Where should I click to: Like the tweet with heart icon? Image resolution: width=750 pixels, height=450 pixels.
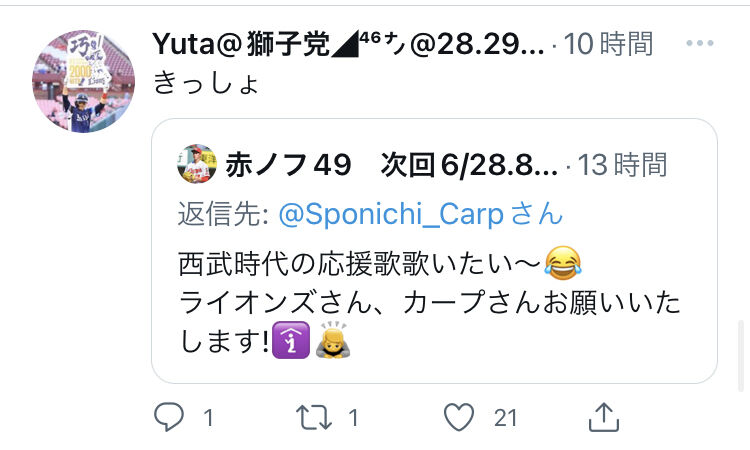(459, 417)
